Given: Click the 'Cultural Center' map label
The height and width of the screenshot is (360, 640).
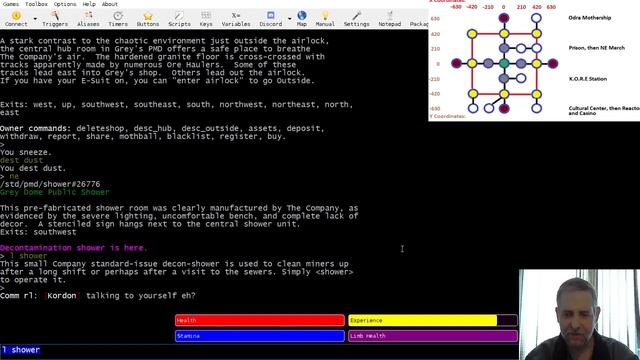Looking at the screenshot, I should (604, 111).
